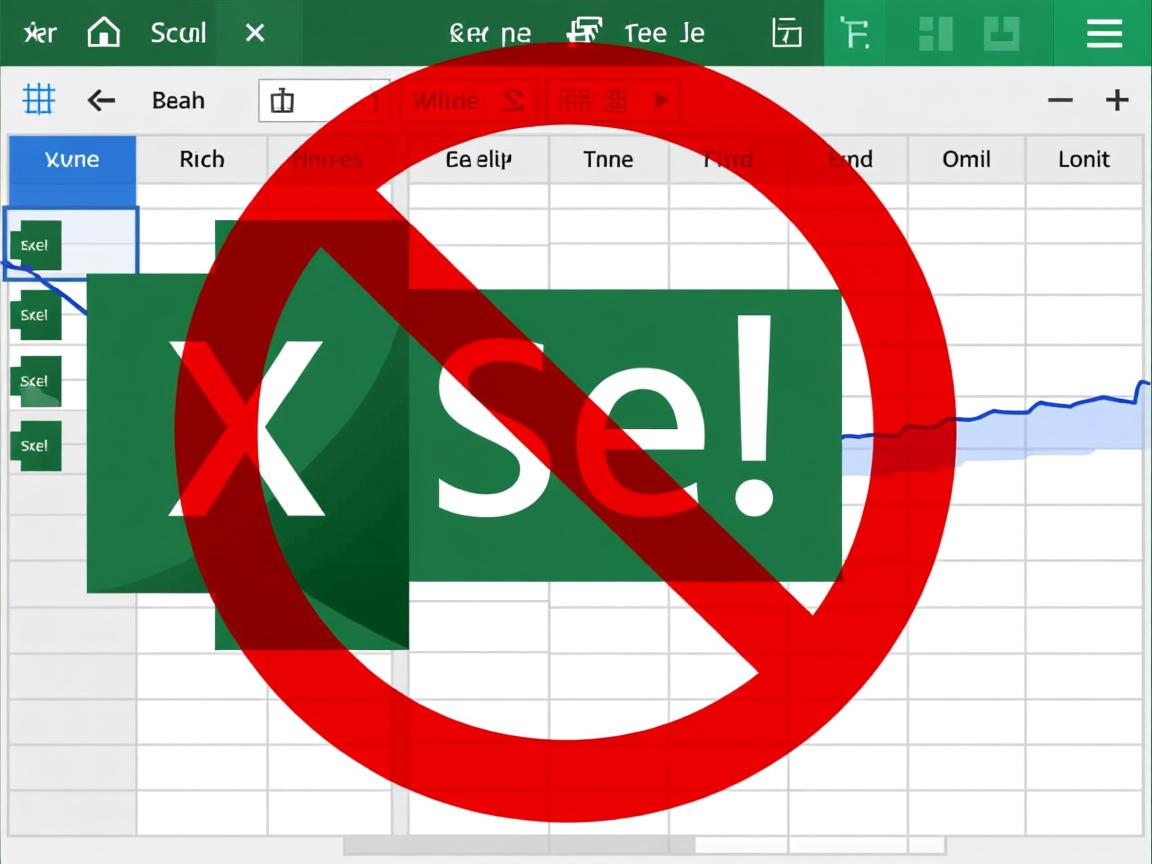Open the Tee Je menu item
This screenshot has width=1152, height=864.
click(x=663, y=33)
